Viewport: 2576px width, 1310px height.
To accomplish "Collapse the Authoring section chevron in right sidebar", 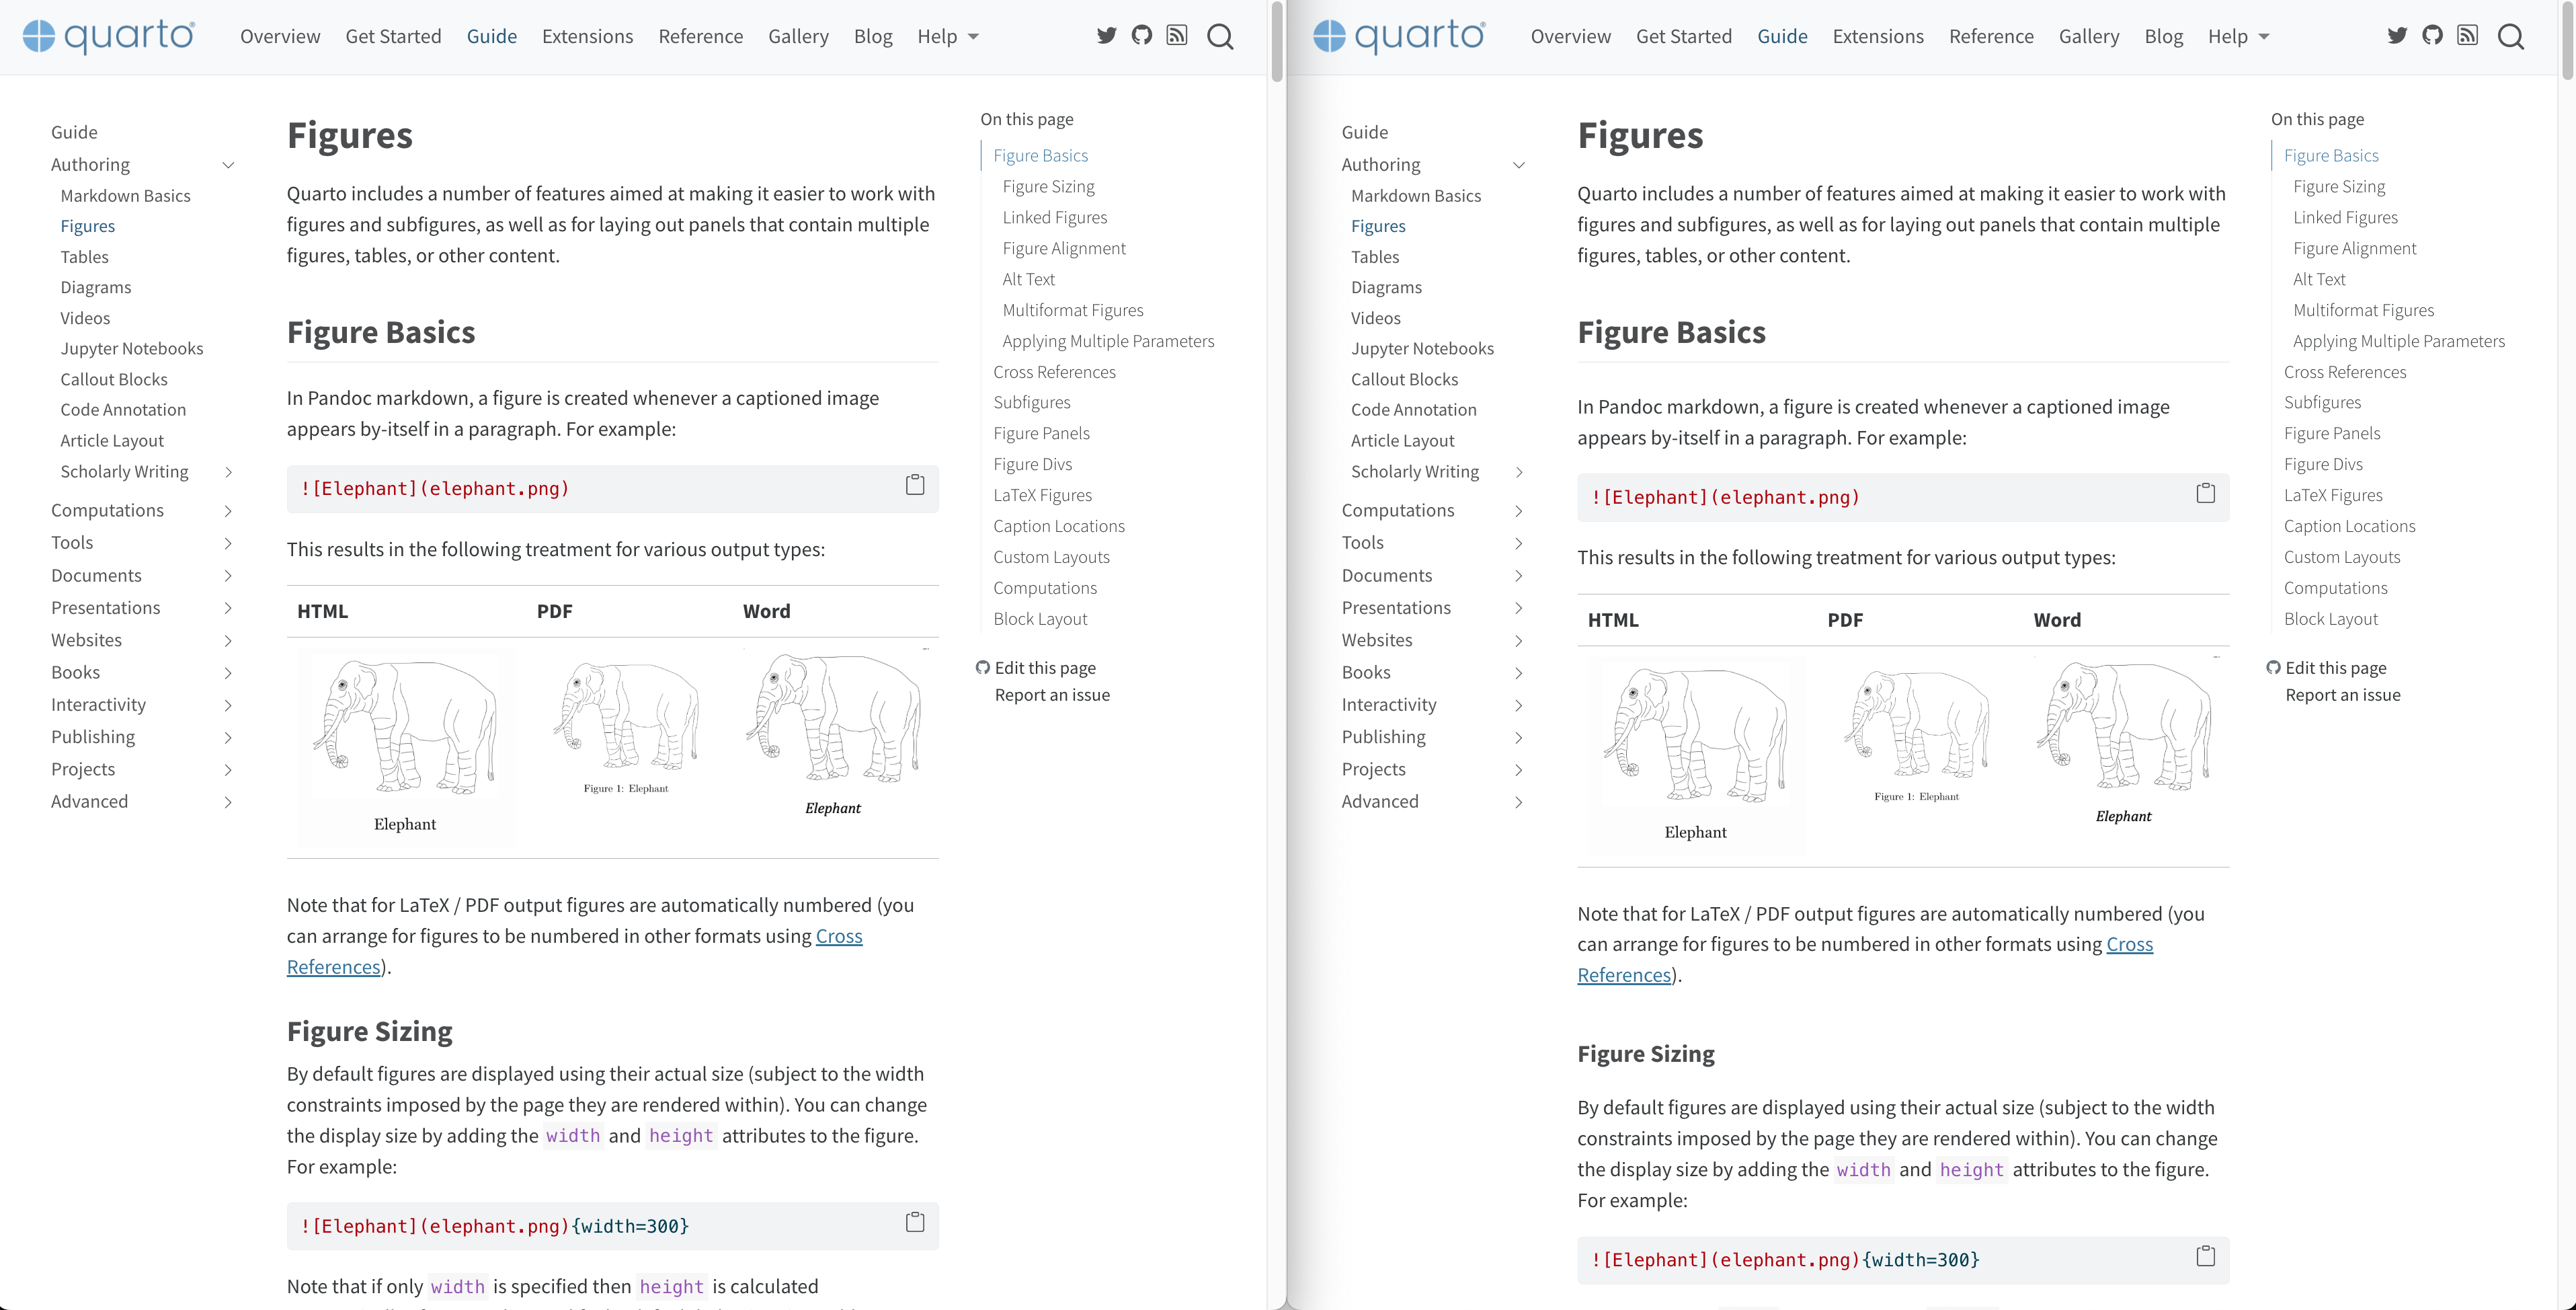I will pos(1519,165).
